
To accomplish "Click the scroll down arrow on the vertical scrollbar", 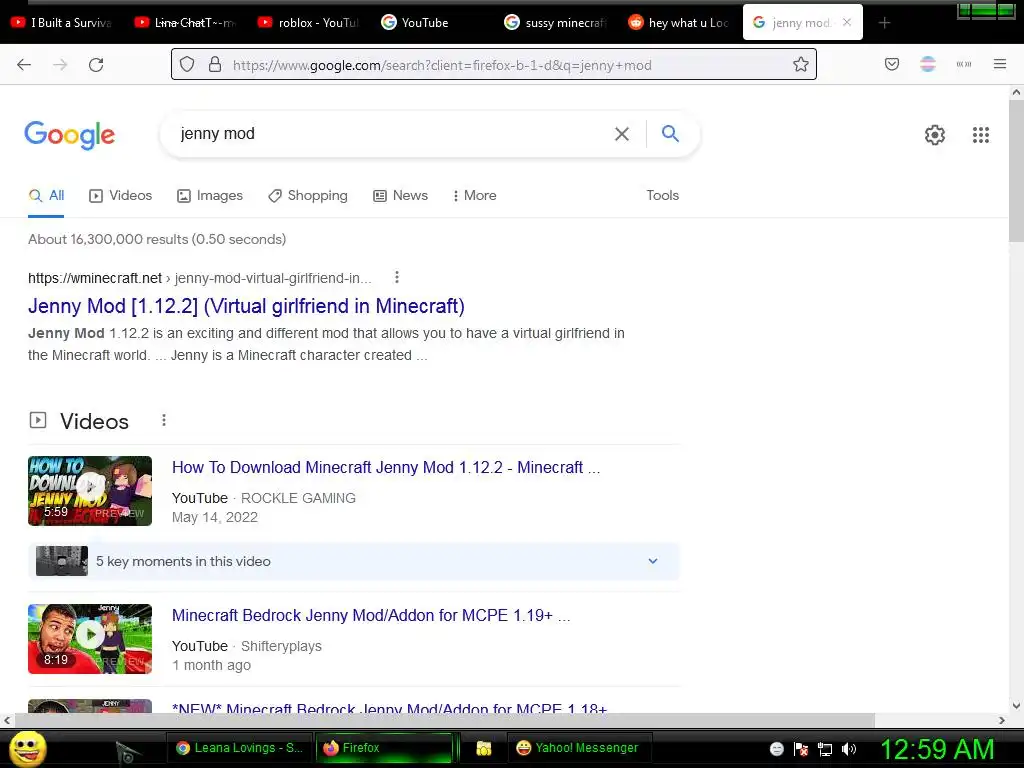I will pos(1016,705).
